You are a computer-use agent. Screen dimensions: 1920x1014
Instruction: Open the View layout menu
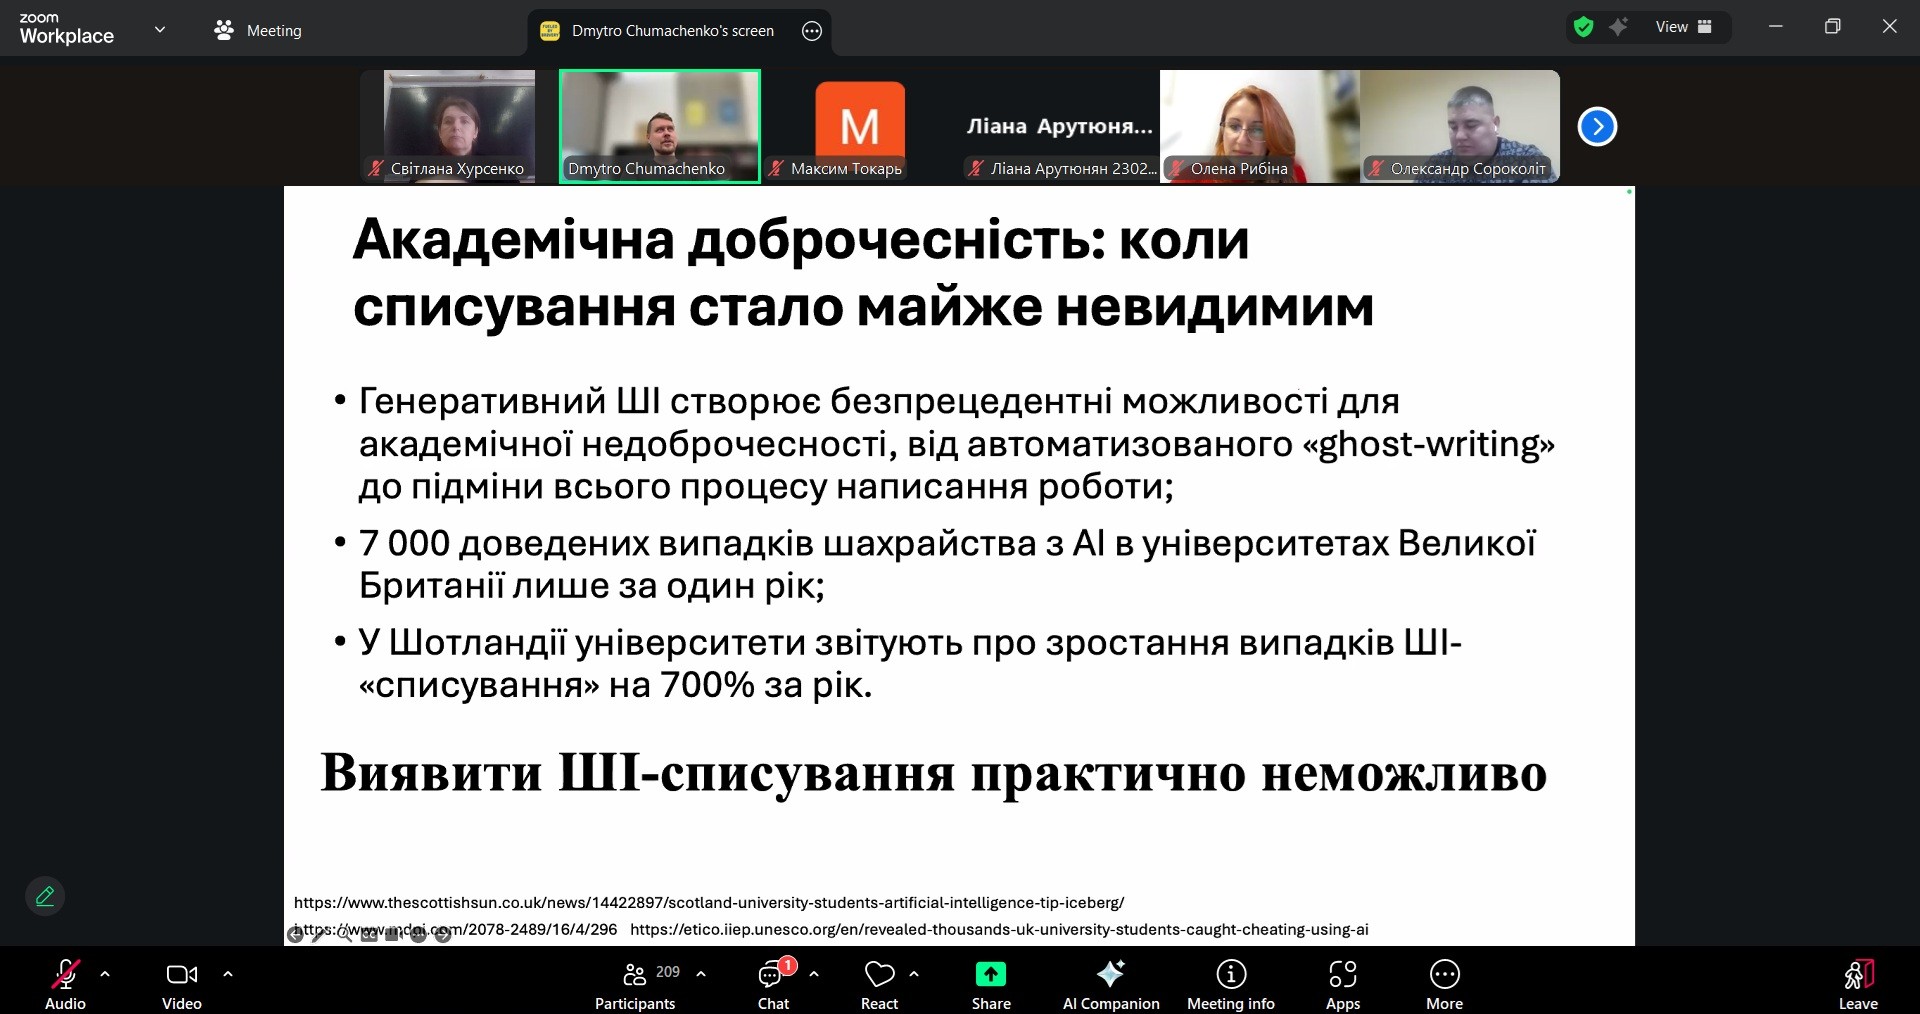click(x=1683, y=27)
